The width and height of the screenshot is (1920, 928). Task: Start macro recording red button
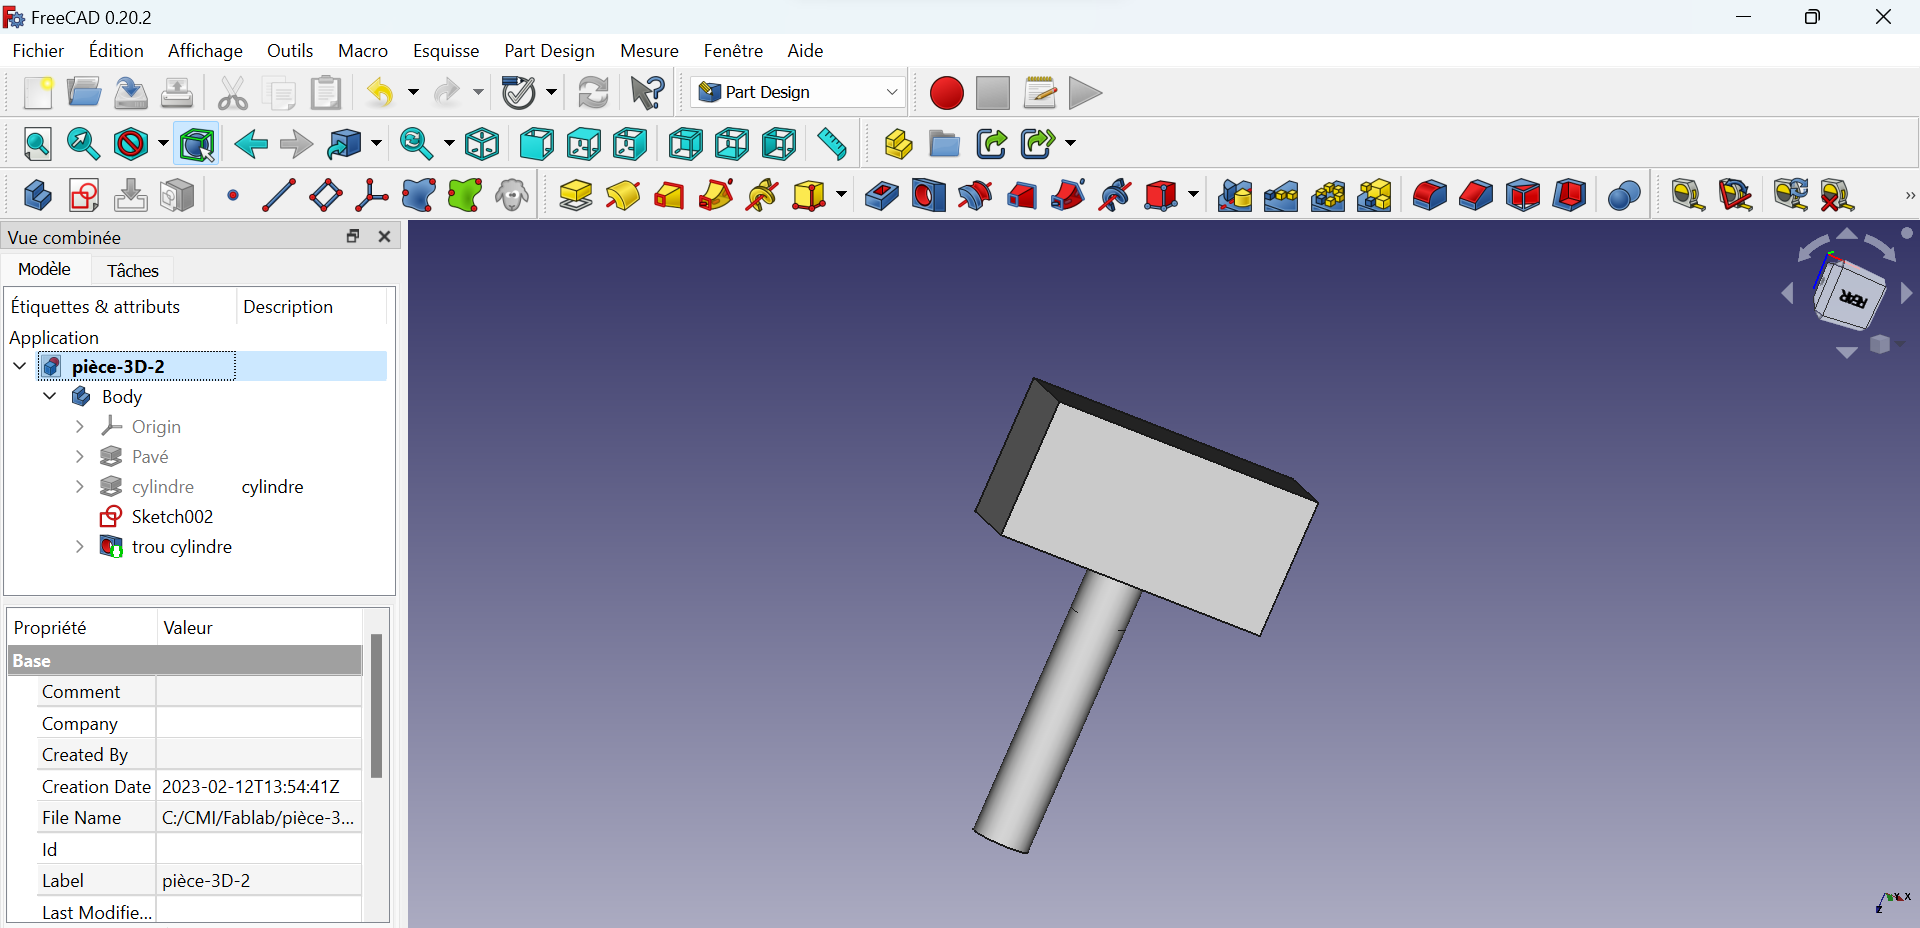(946, 93)
